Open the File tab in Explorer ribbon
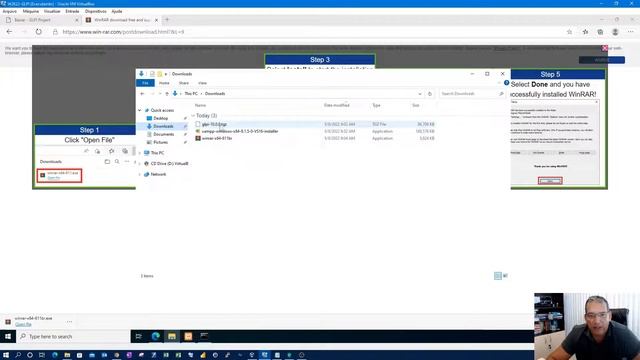The width and height of the screenshot is (640, 360). pos(145,83)
